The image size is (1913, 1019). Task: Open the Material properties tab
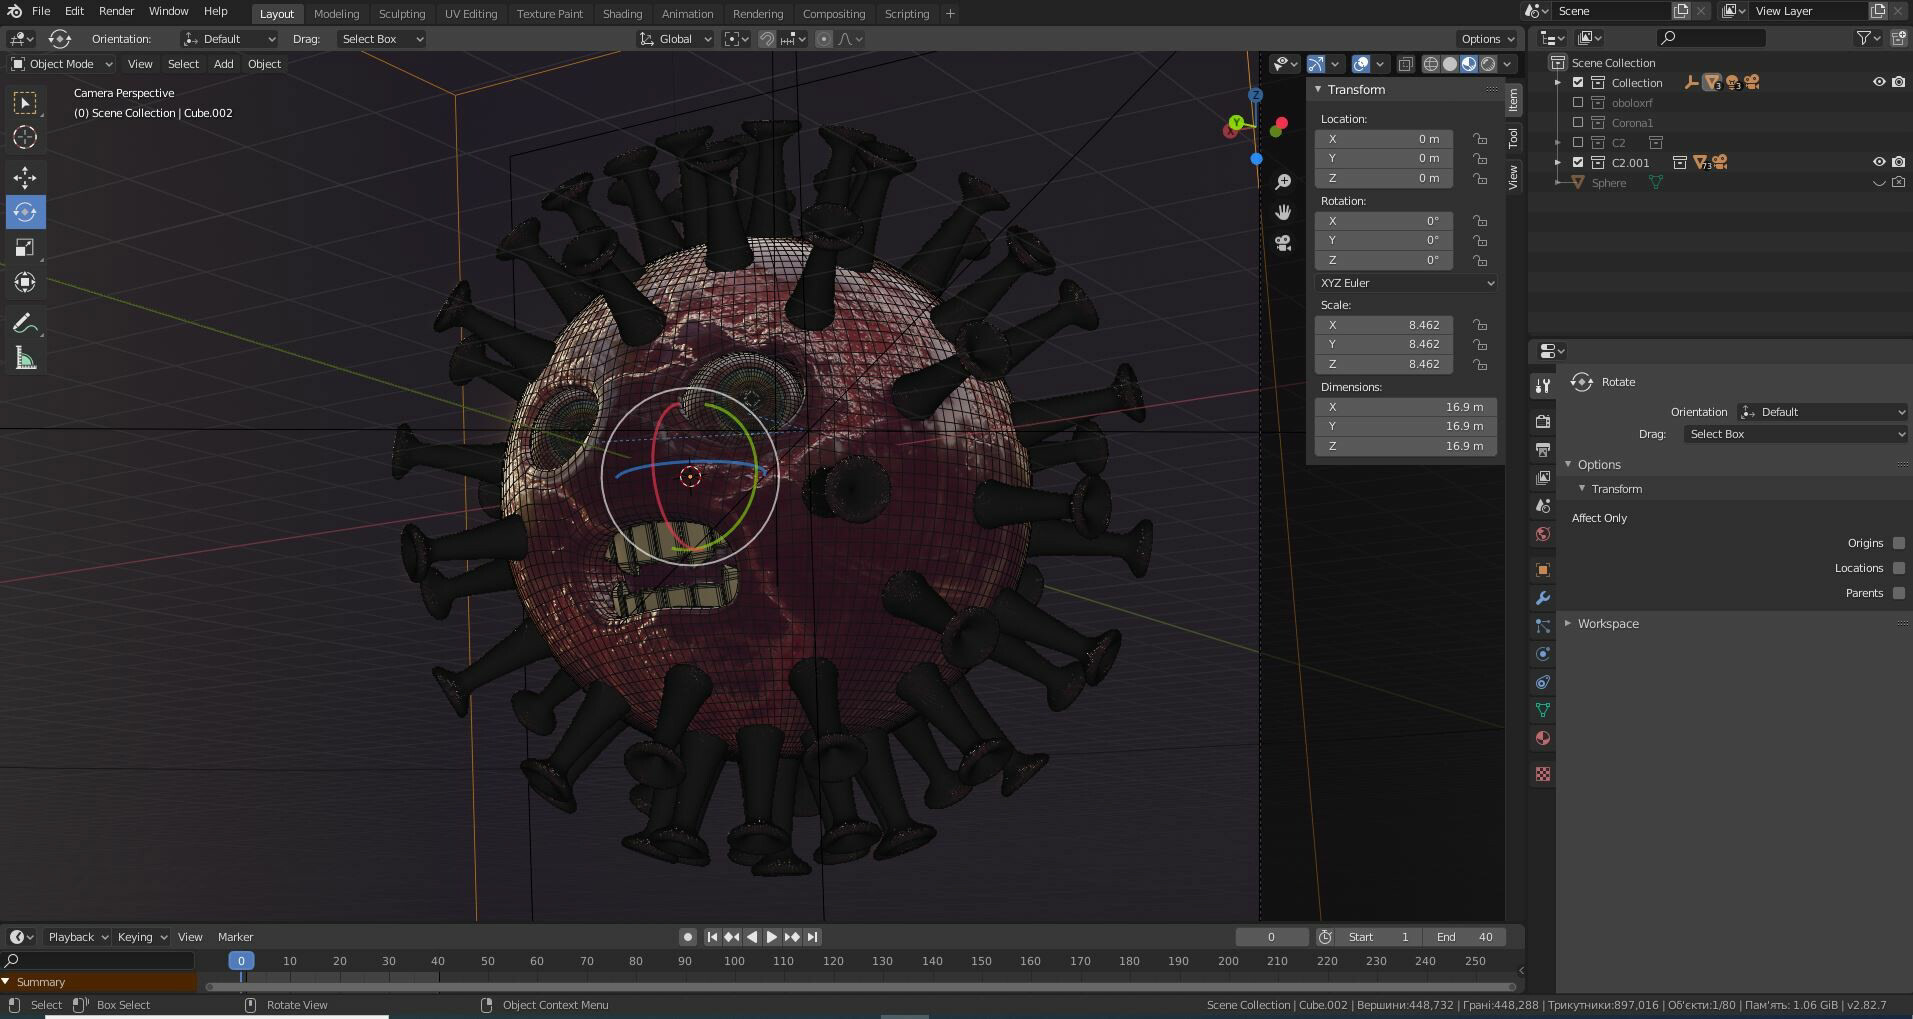click(1543, 738)
